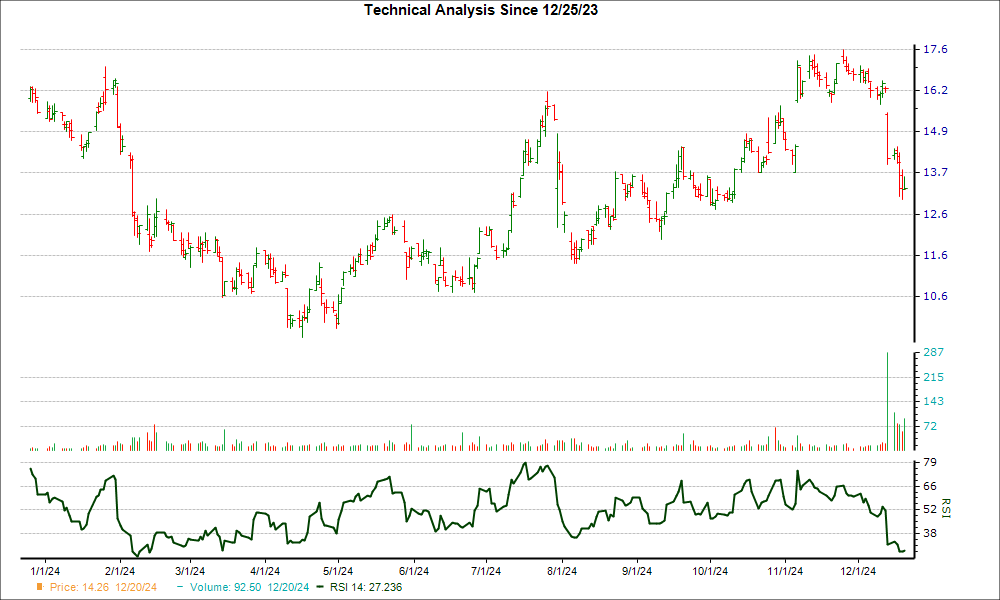Click the 12.6 price axis label
The height and width of the screenshot is (600, 1000).
tap(934, 214)
